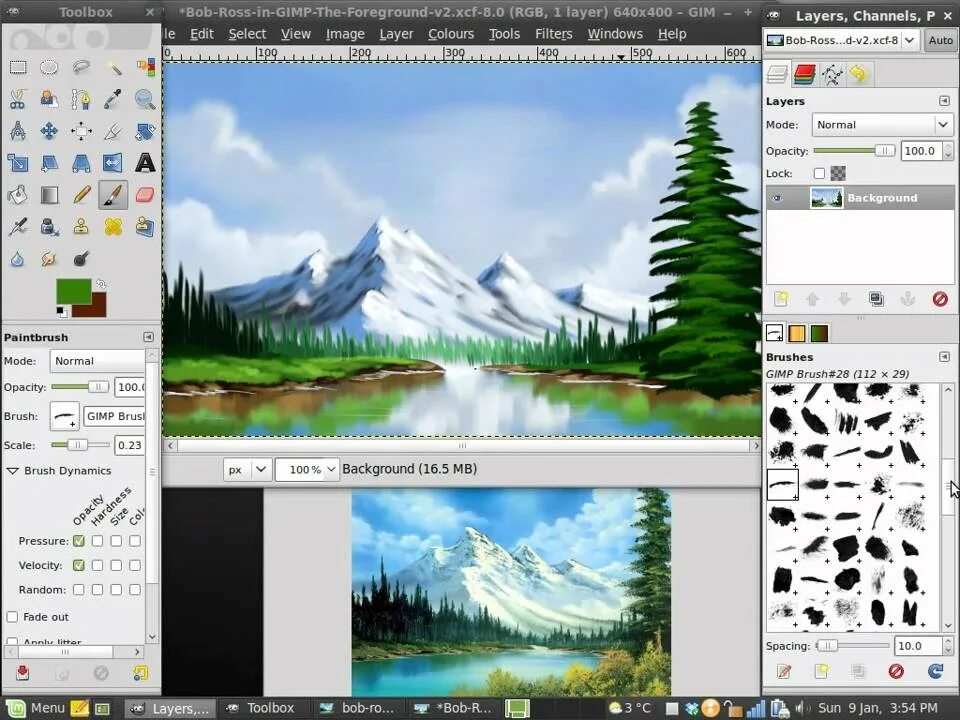
Task: Click the background brown colour swatch
Action: point(97,307)
